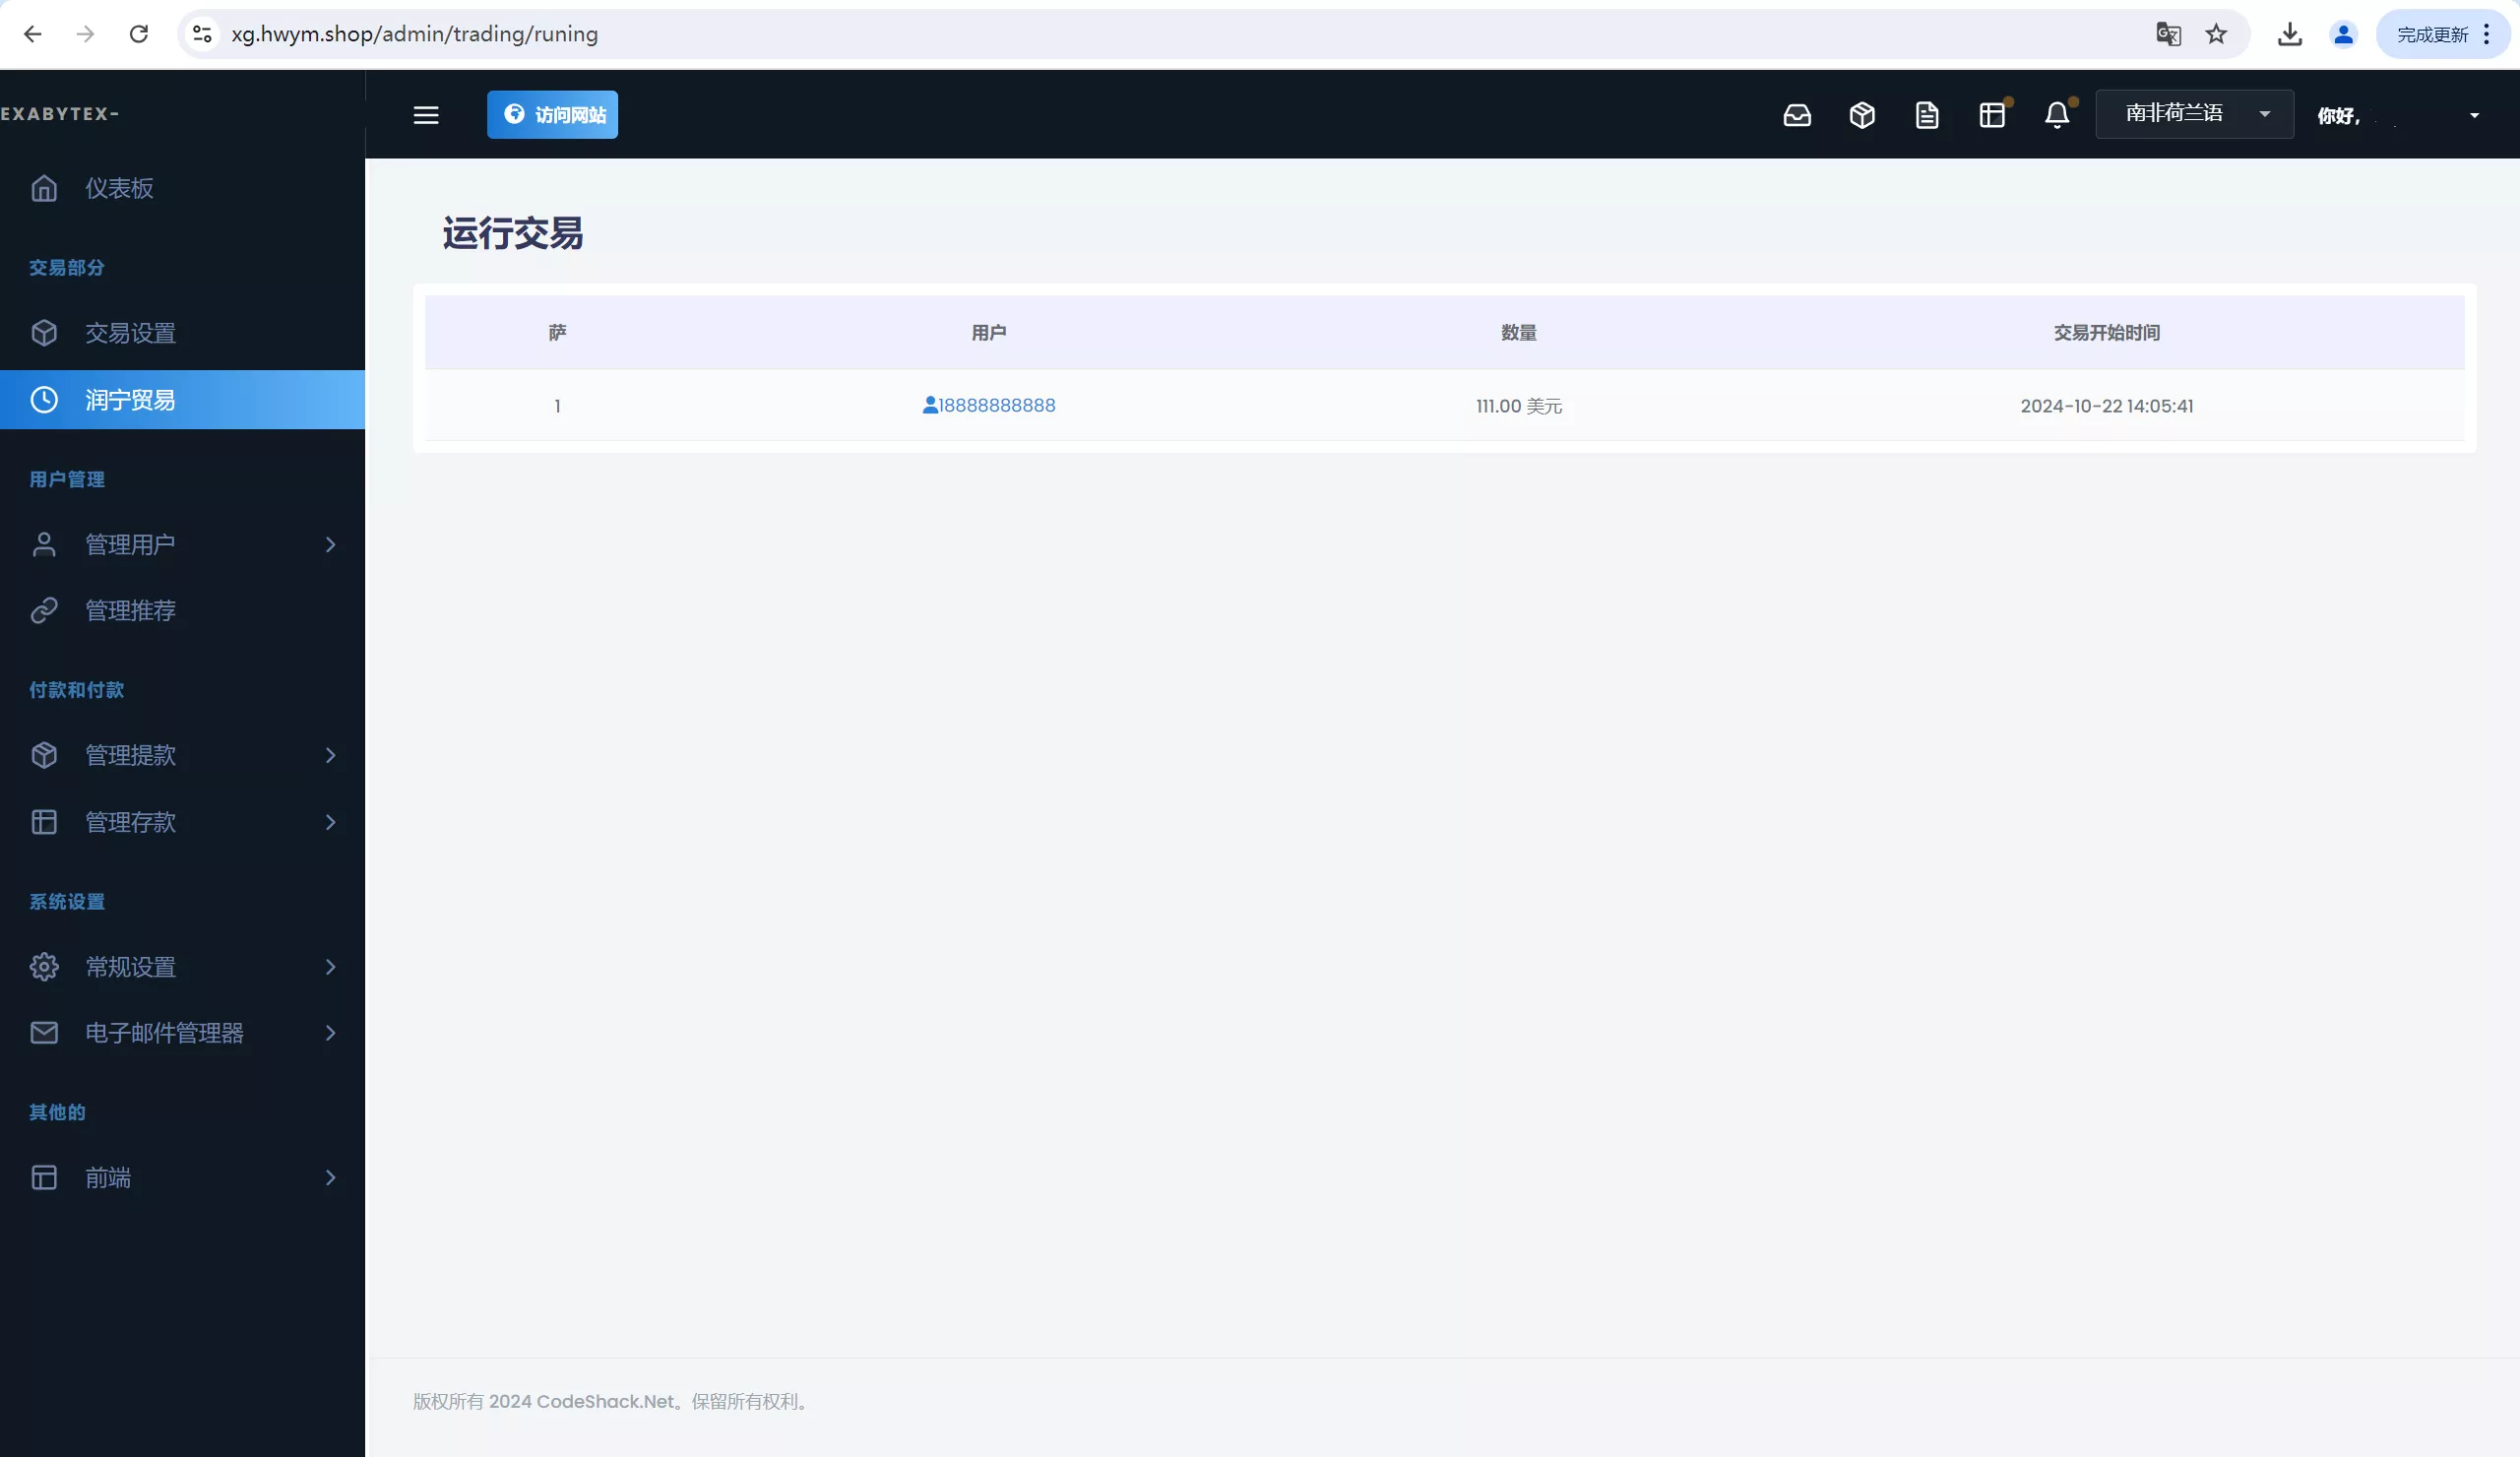This screenshot has height=1457, width=2520.
Task: Toggle the sidebar with the hamburger icon
Action: [425, 115]
